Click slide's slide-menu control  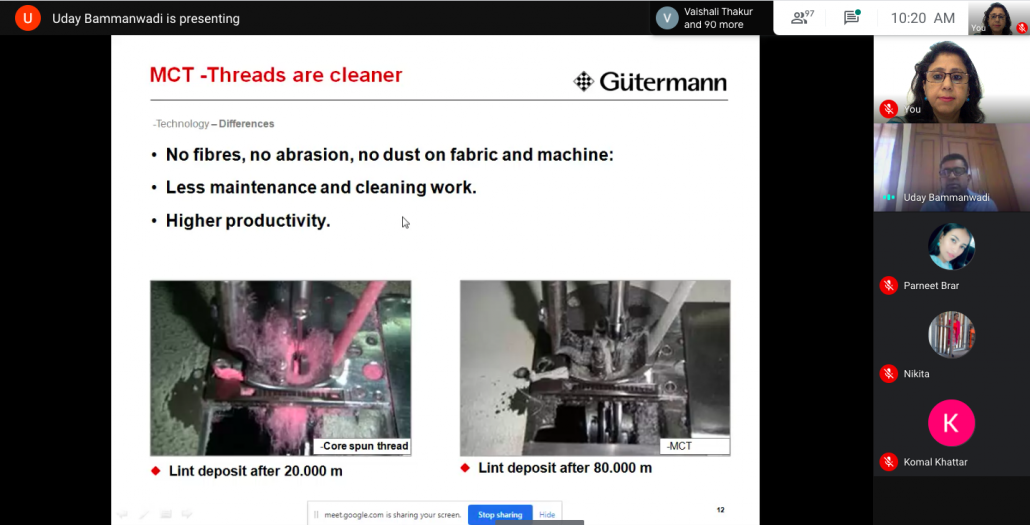(x=166, y=514)
